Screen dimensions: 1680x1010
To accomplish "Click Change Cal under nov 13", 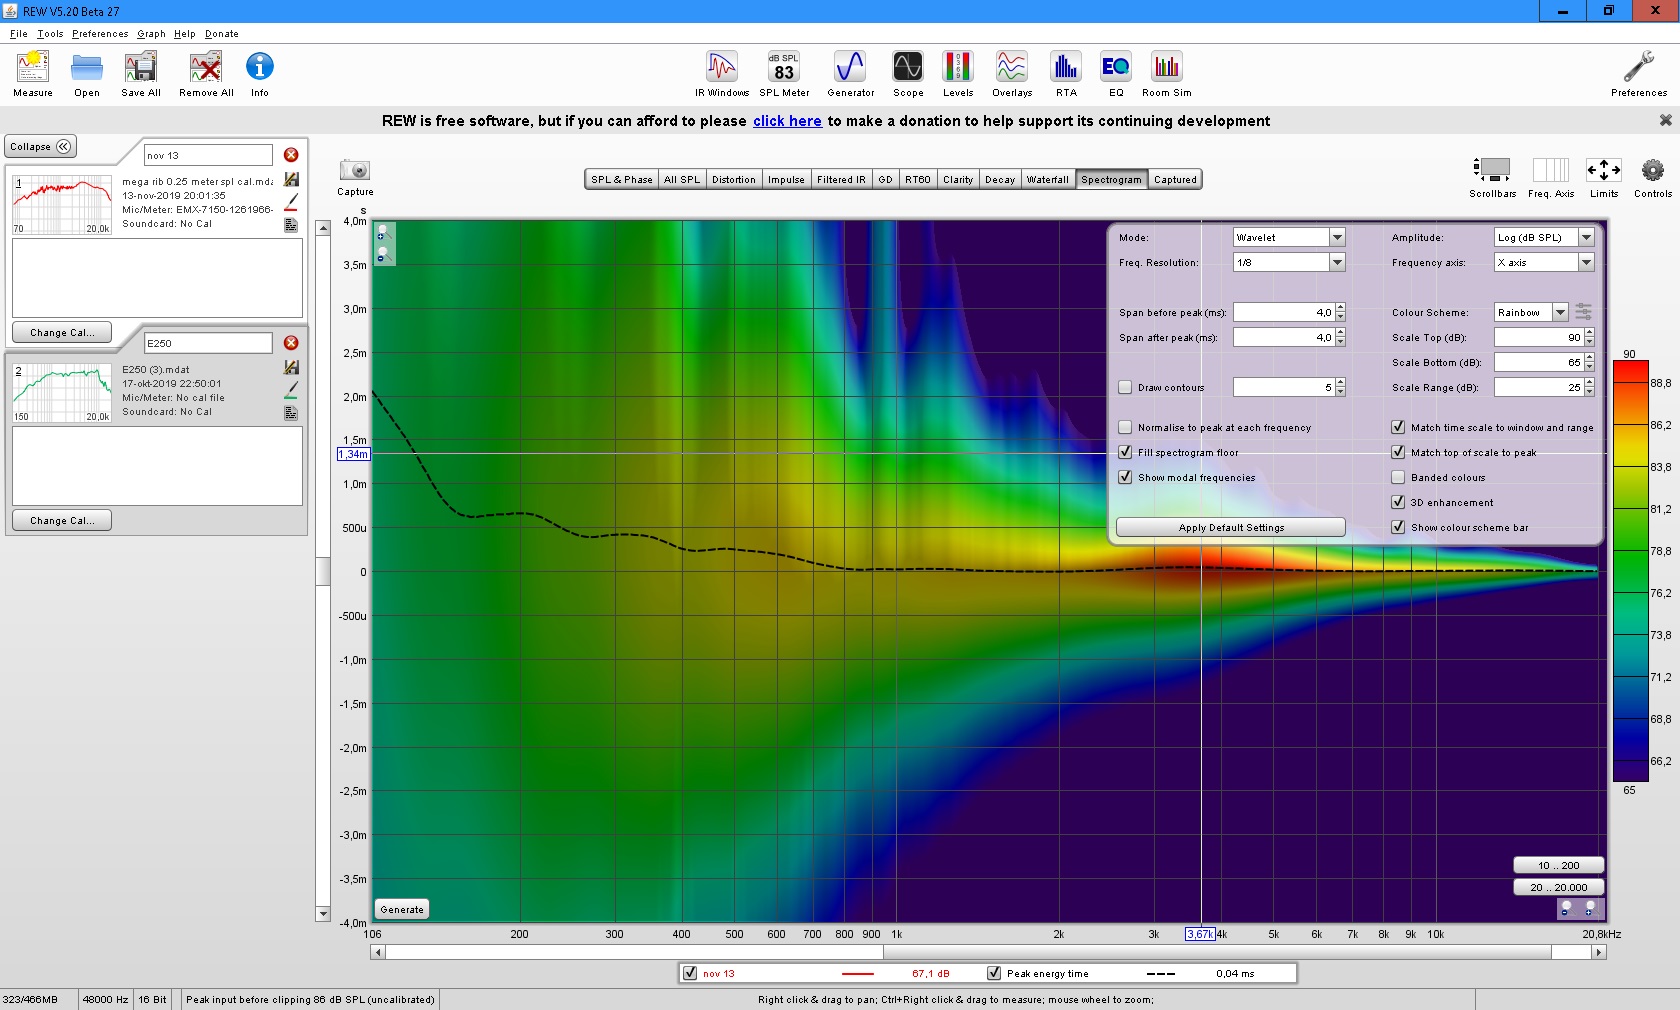I will [x=62, y=332].
